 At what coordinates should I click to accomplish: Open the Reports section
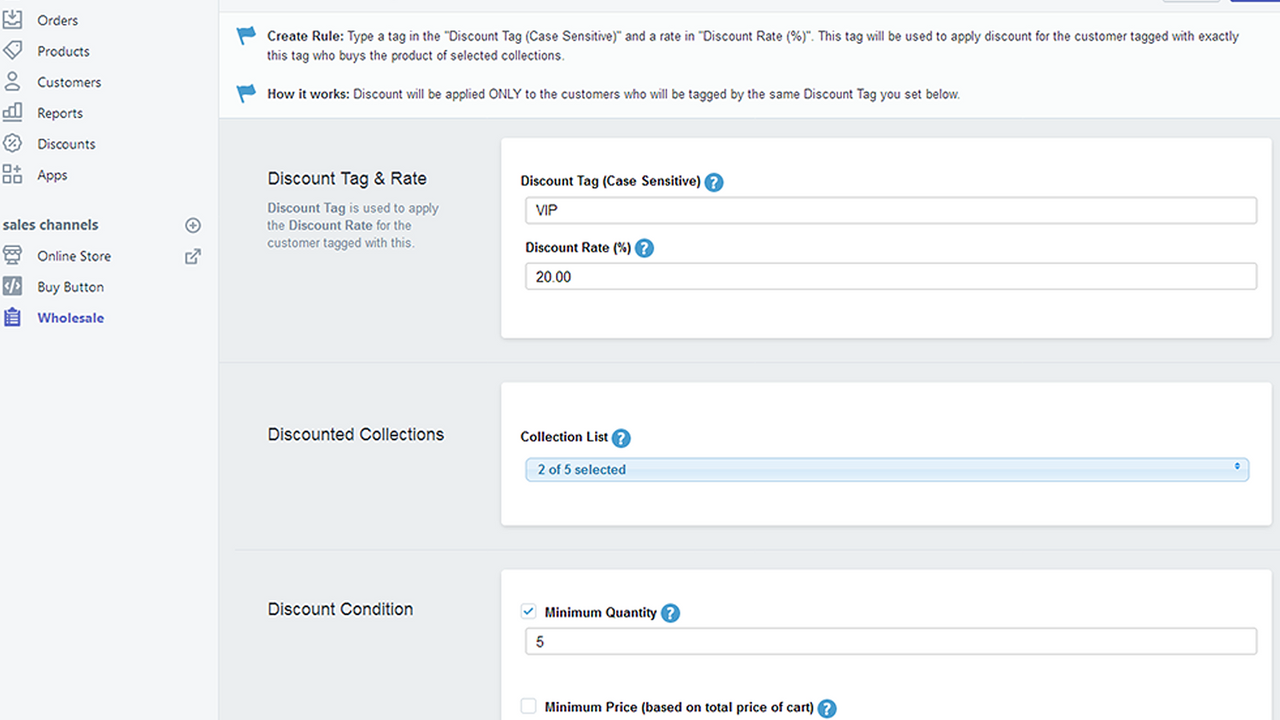coord(58,112)
